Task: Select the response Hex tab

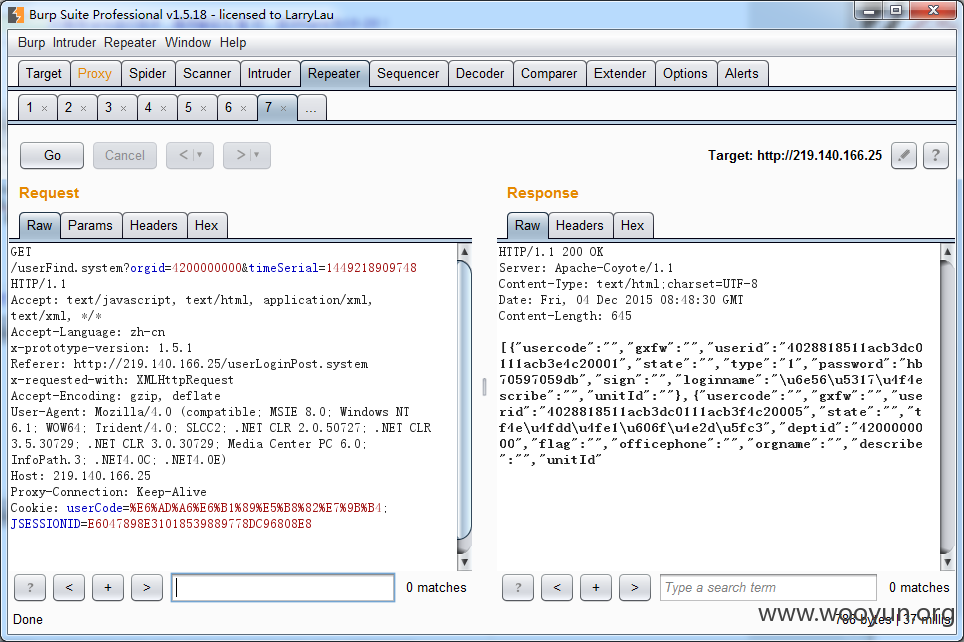Action: coord(632,226)
